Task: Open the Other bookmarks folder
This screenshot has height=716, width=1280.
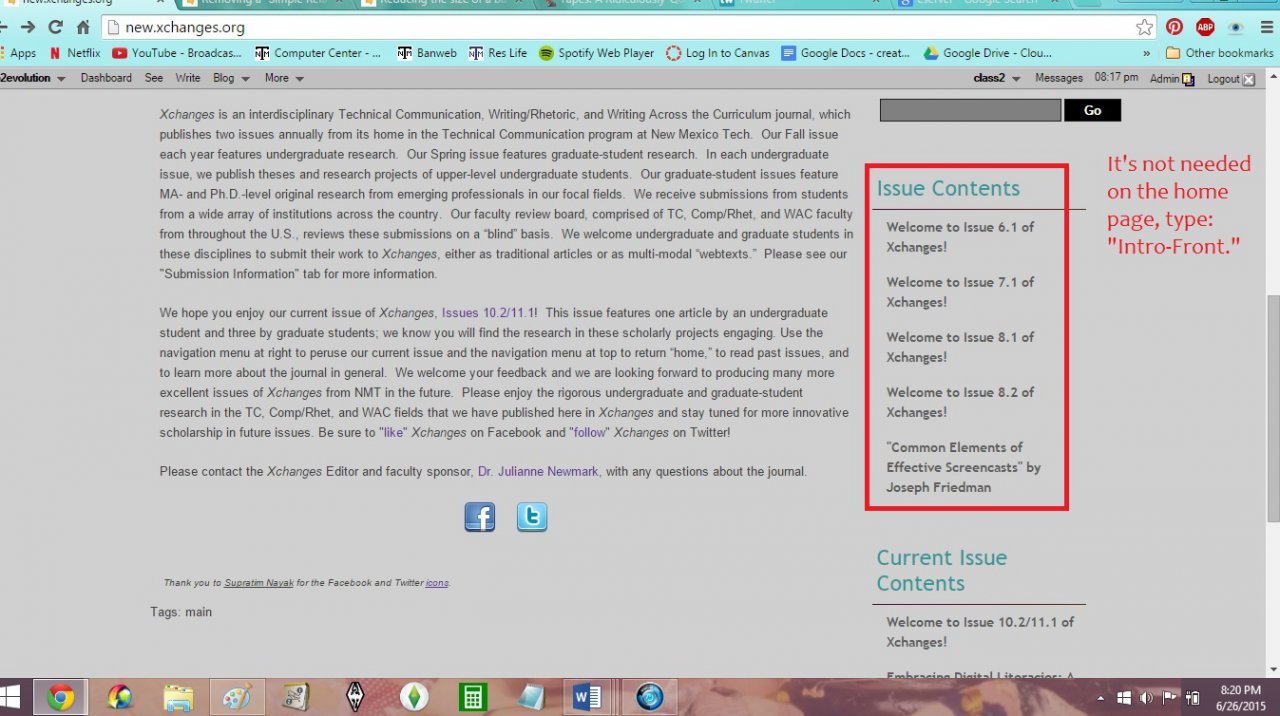Action: (x=1219, y=53)
